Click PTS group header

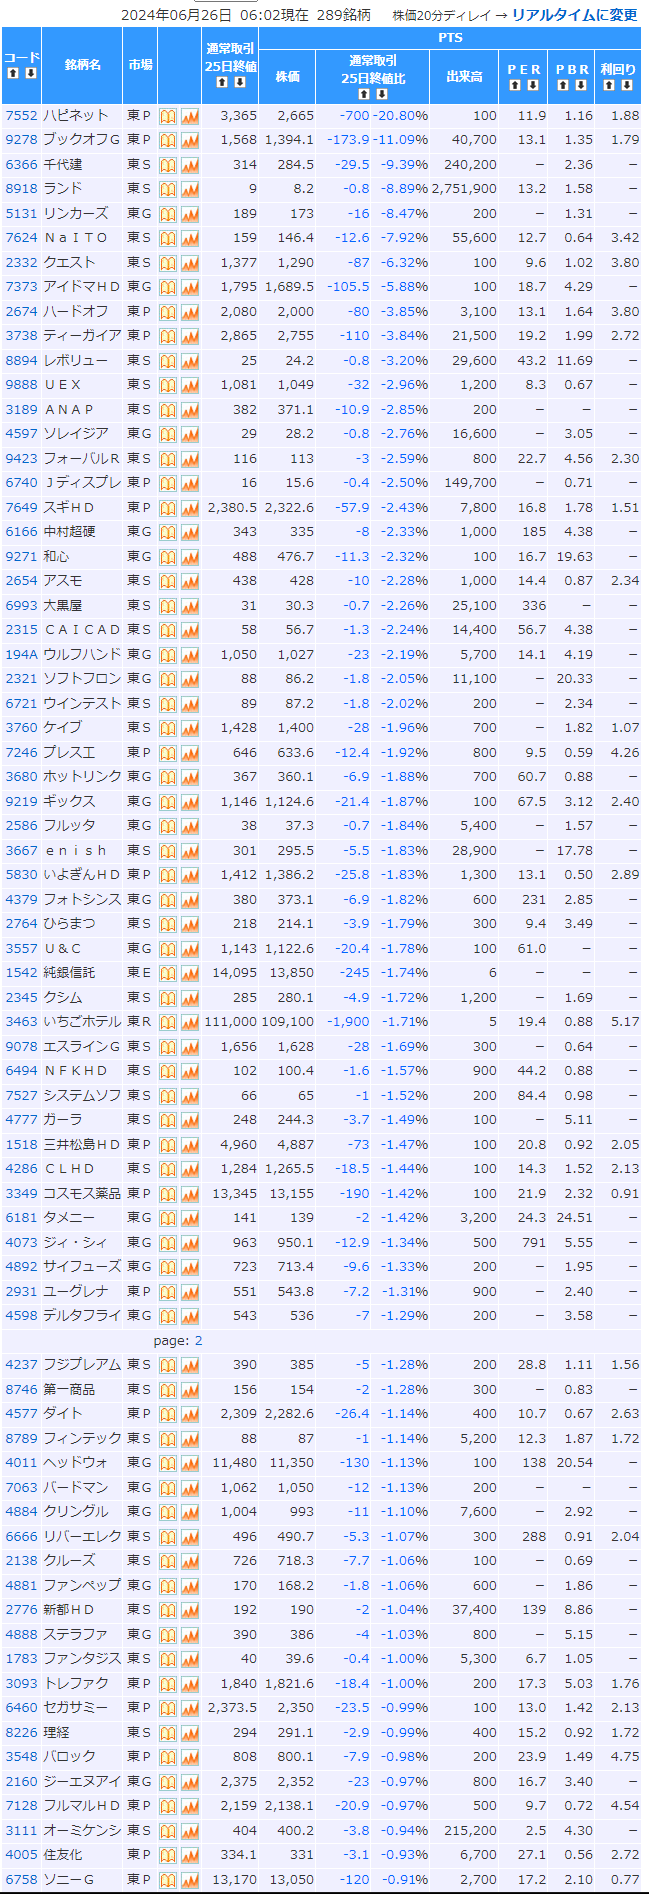coord(451,38)
